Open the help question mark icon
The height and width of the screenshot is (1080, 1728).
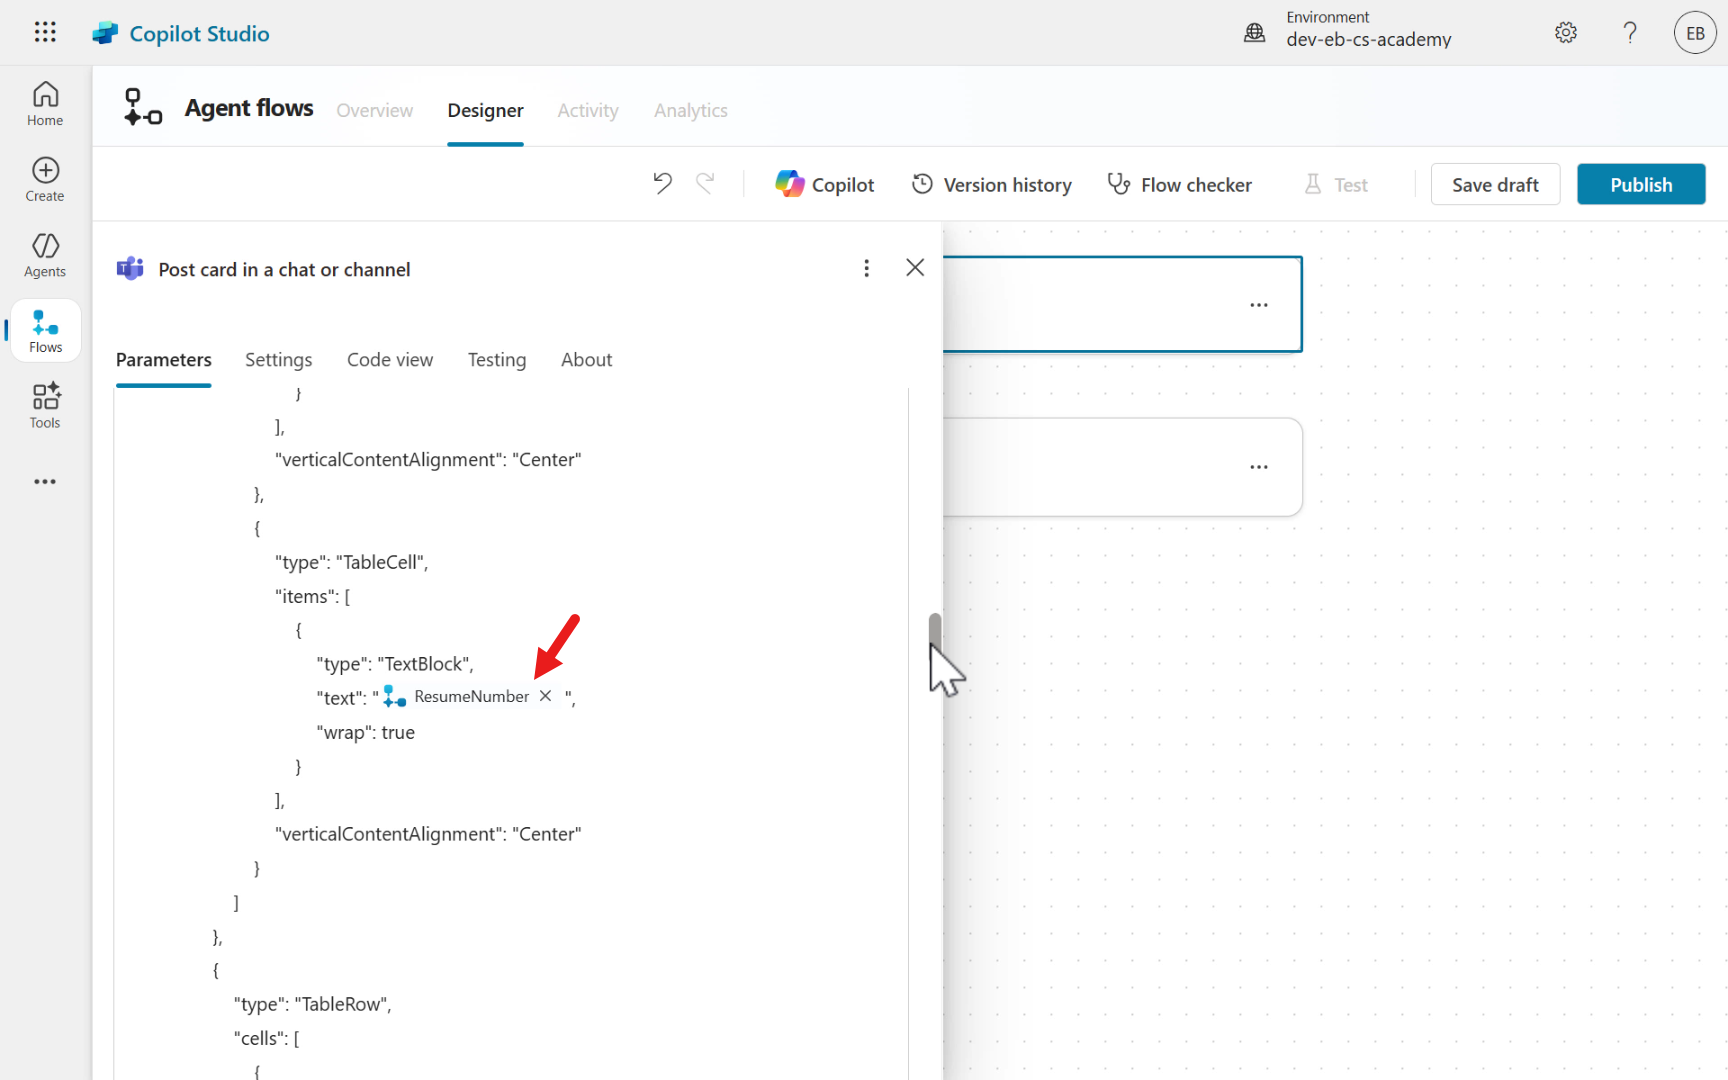[1630, 33]
